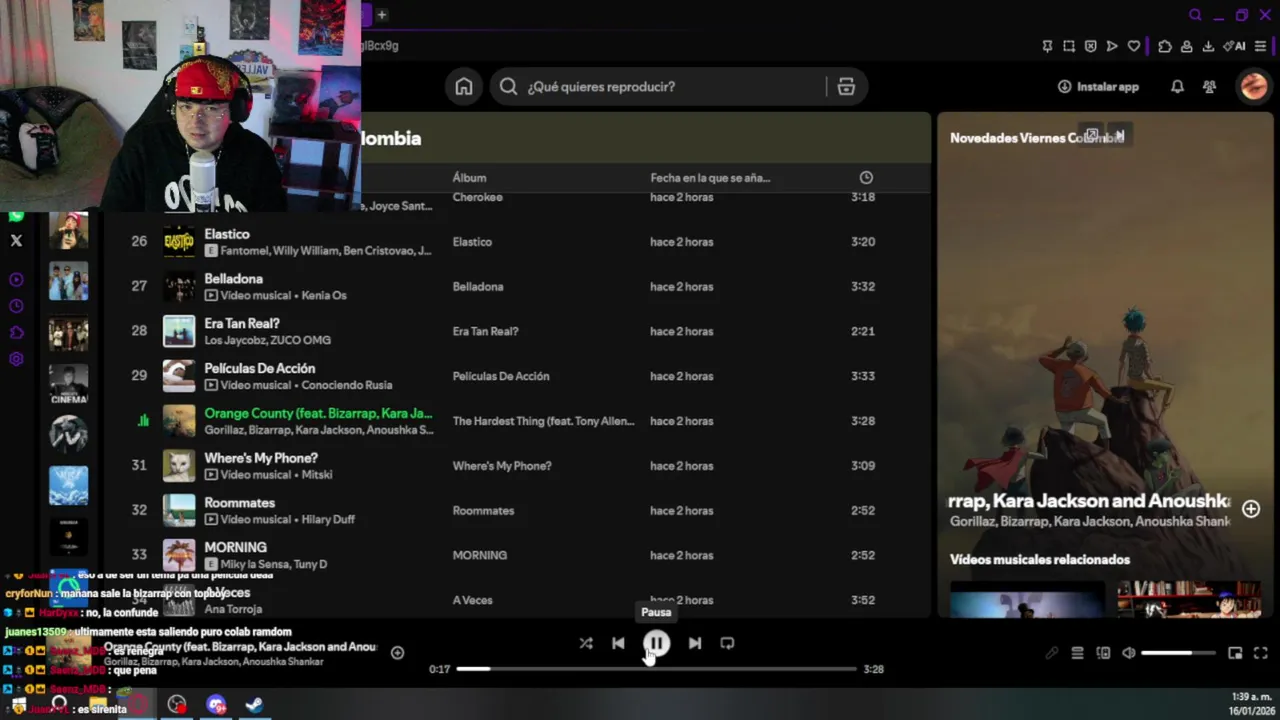The image size is (1280, 720).
Task: Open artist link Hilary Duff
Action: pyautogui.click(x=329, y=520)
